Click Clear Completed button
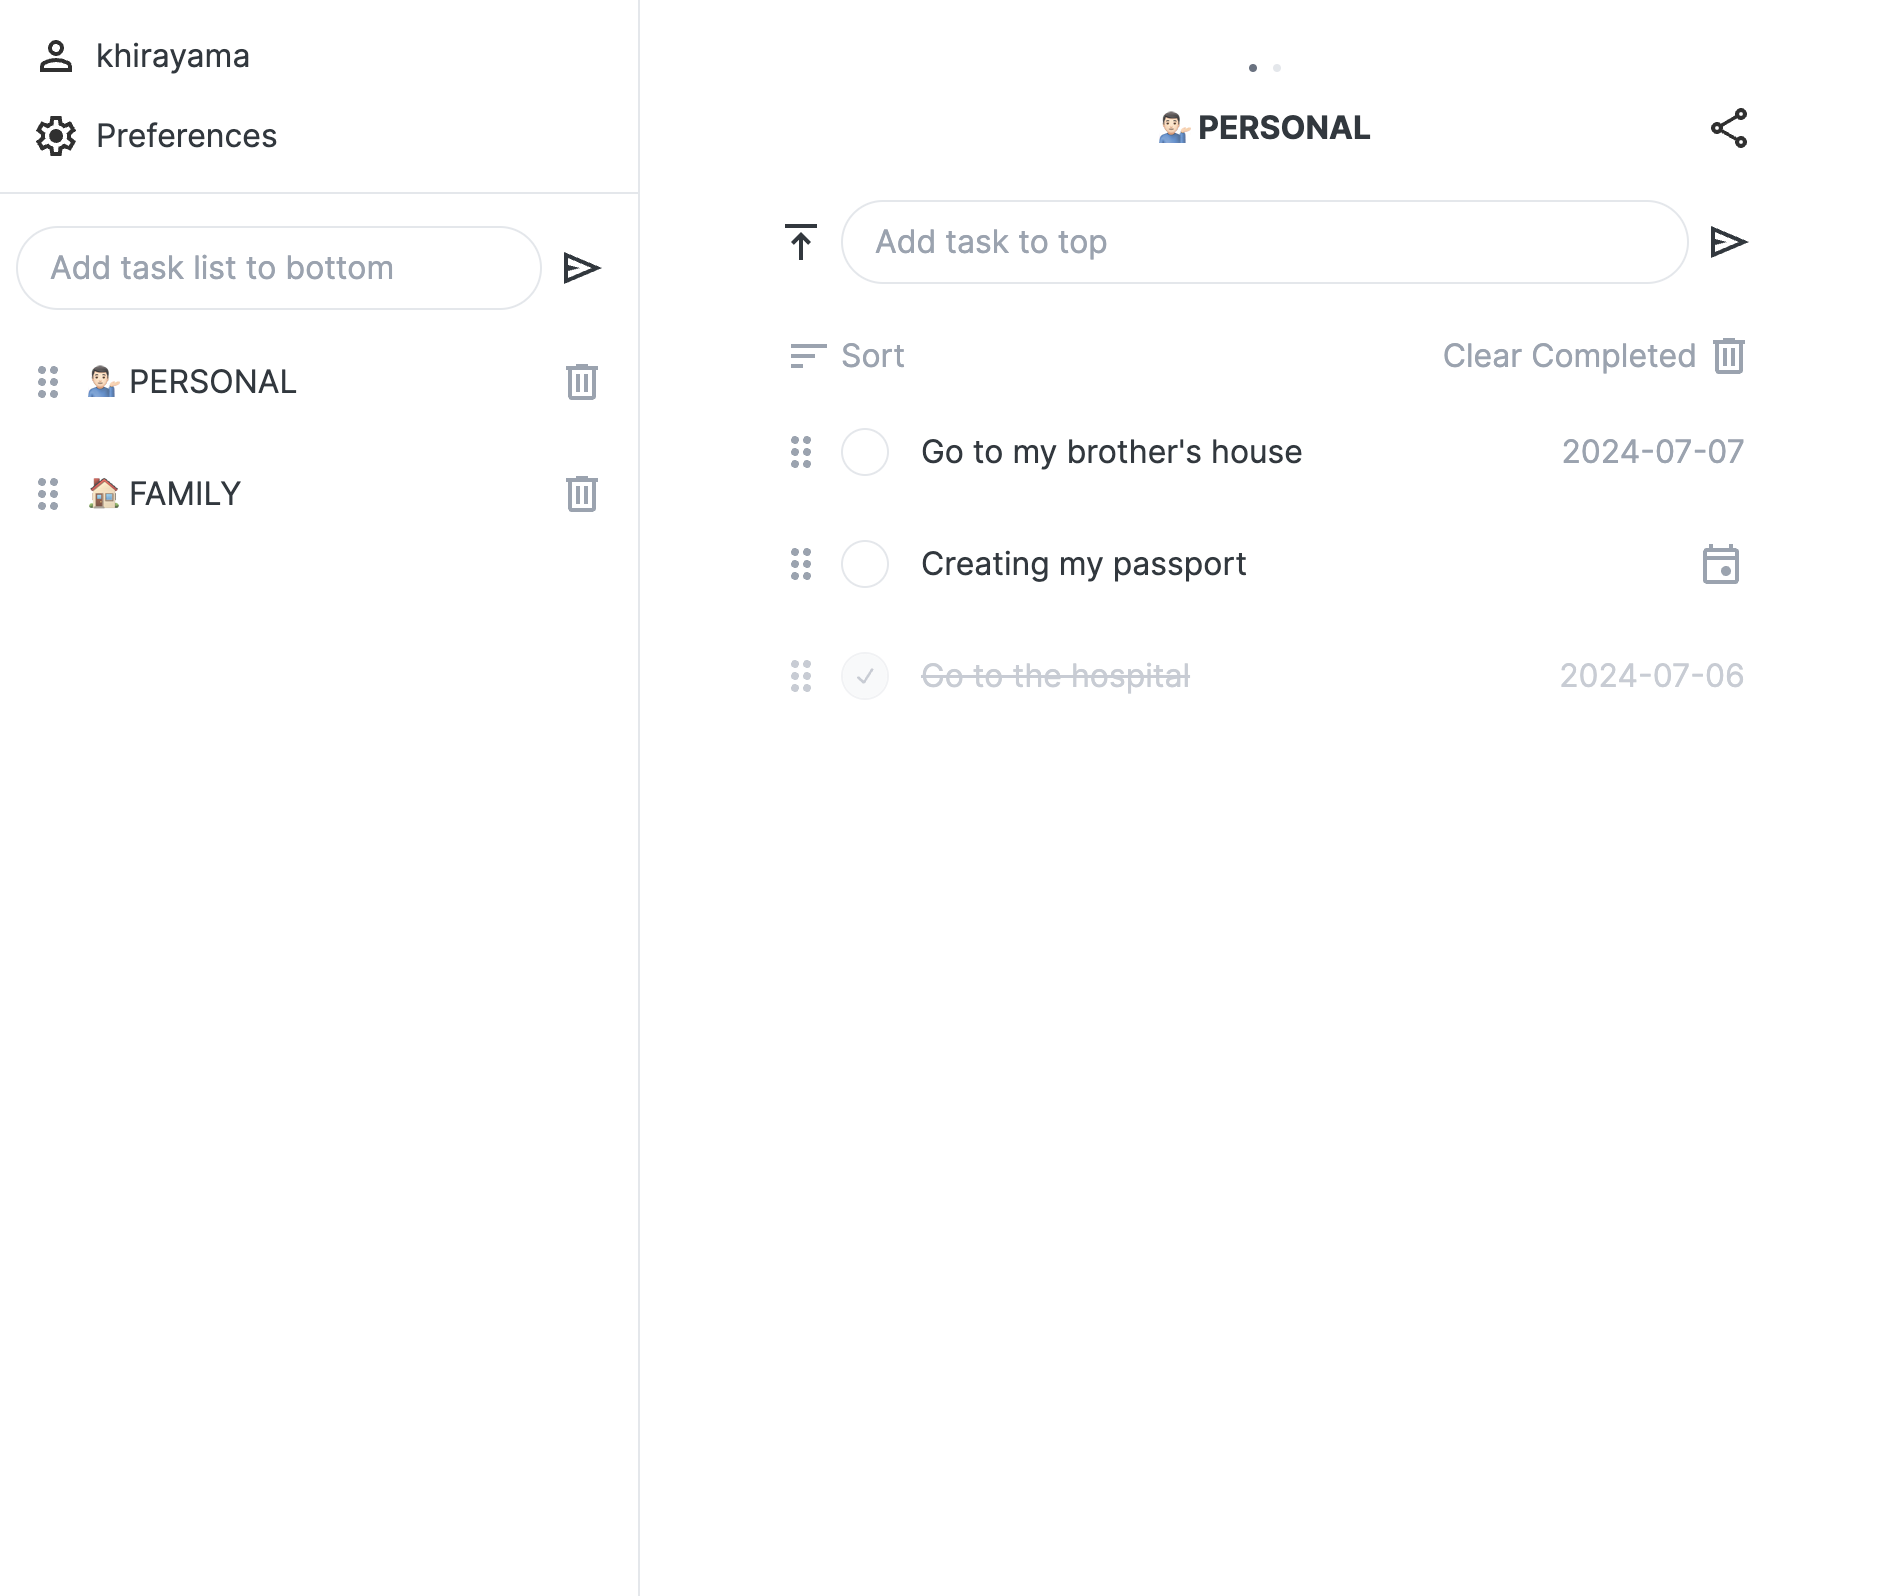1890x1596 pixels. 1594,356
